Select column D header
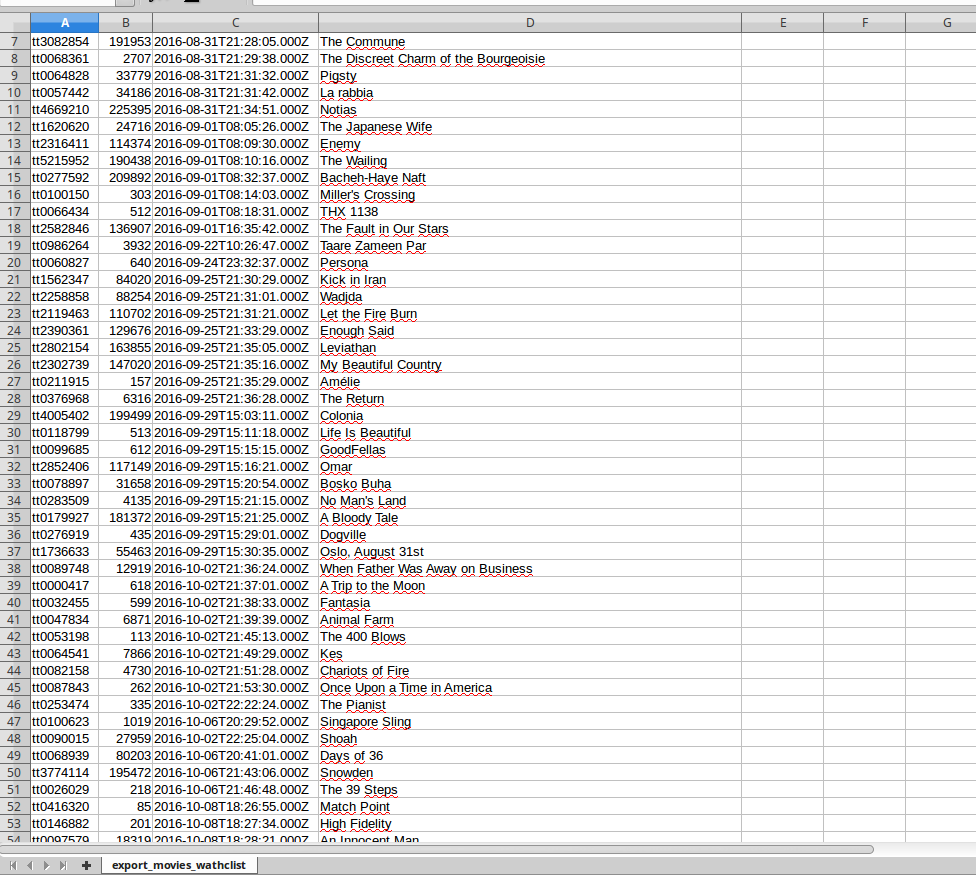The width and height of the screenshot is (976, 875). (530, 23)
